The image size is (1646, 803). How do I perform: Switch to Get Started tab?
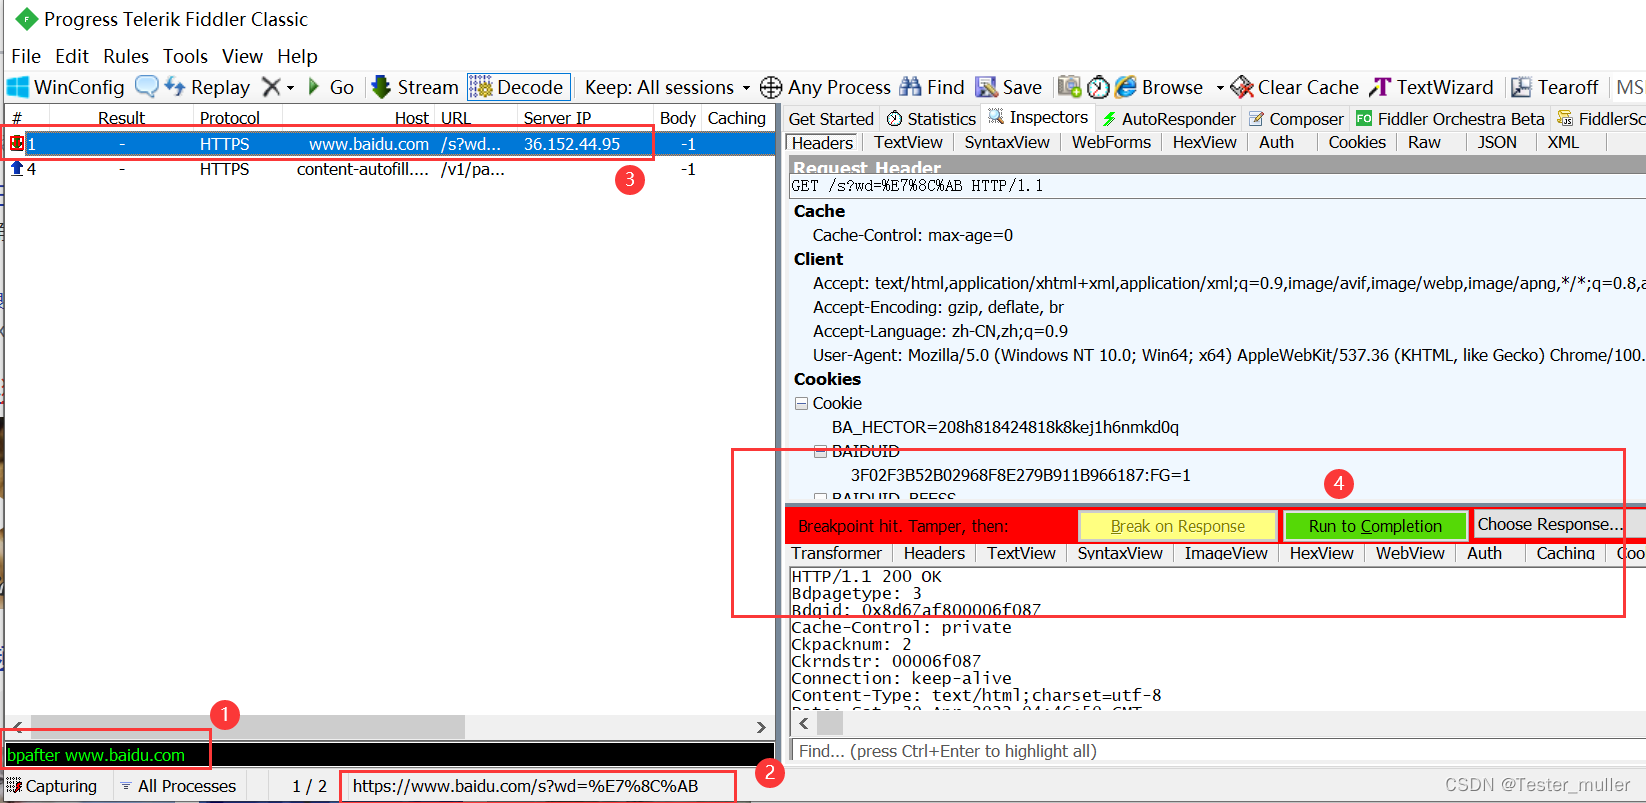[x=831, y=119]
